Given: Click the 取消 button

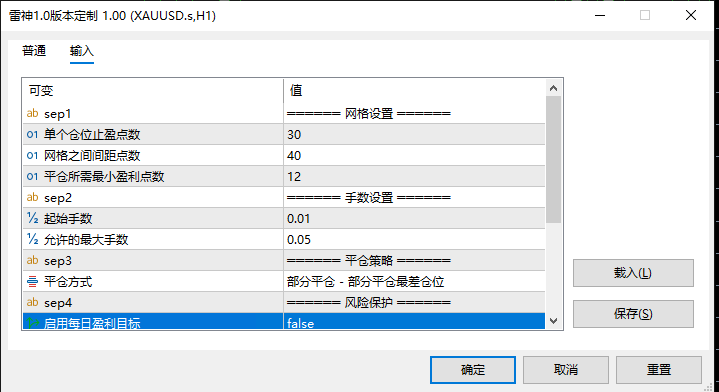Looking at the screenshot, I should tap(566, 370).
